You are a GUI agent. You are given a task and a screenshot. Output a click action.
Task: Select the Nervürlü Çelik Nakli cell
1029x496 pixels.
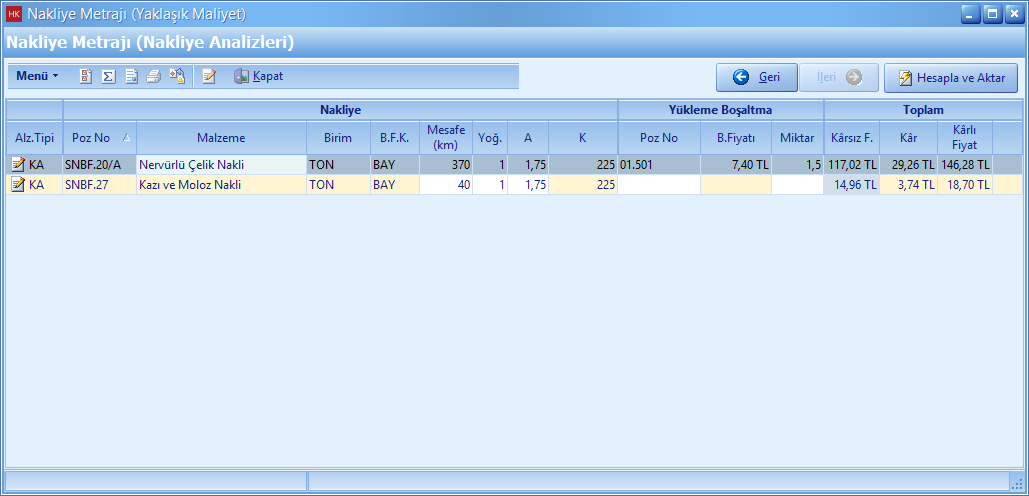pos(221,164)
